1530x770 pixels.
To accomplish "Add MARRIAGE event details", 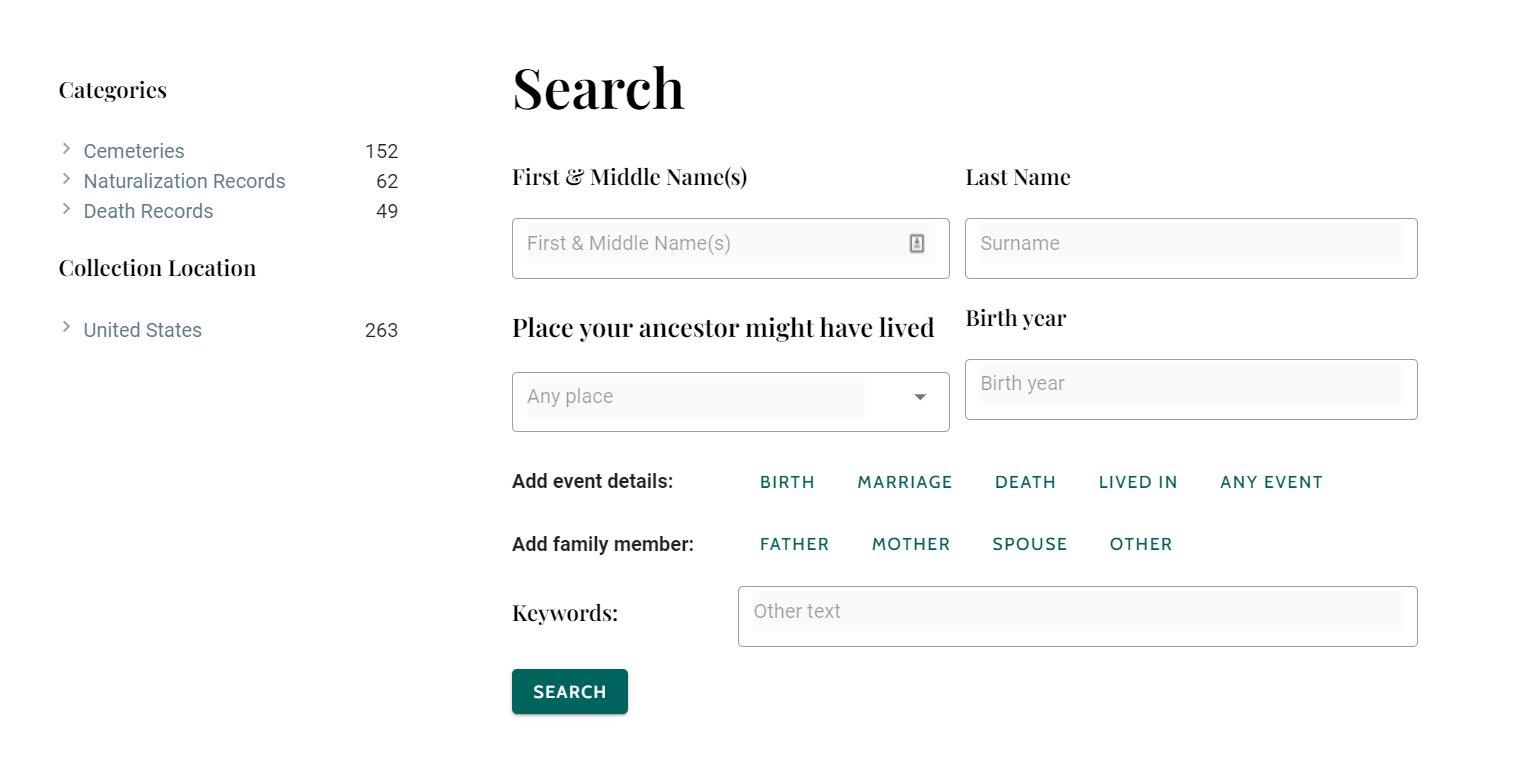I will coord(905,482).
